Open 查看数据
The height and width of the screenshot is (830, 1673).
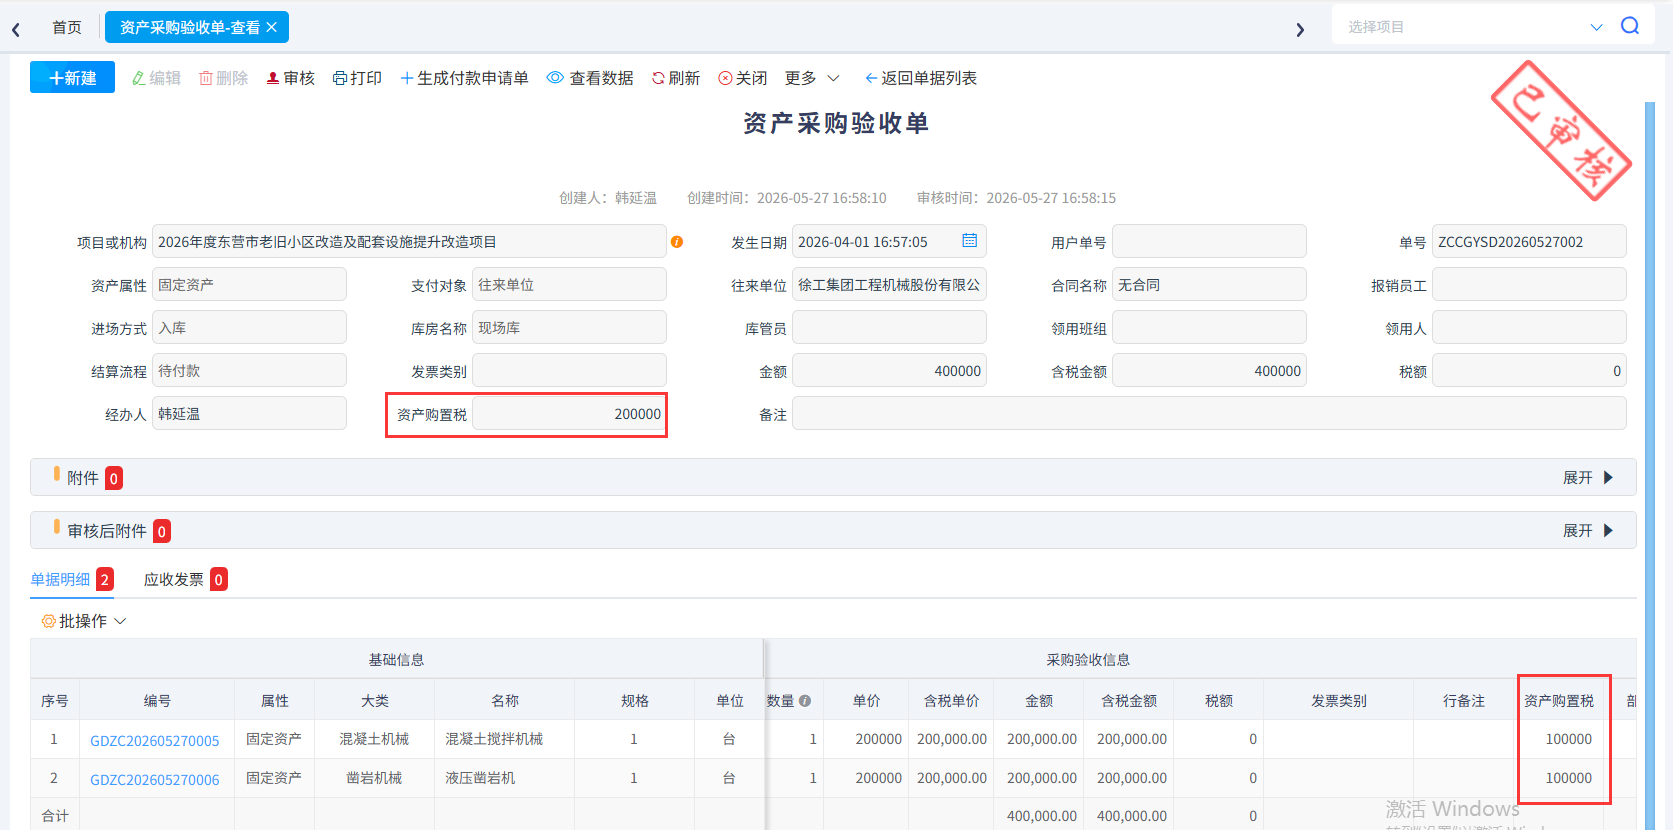pyautogui.click(x=590, y=78)
